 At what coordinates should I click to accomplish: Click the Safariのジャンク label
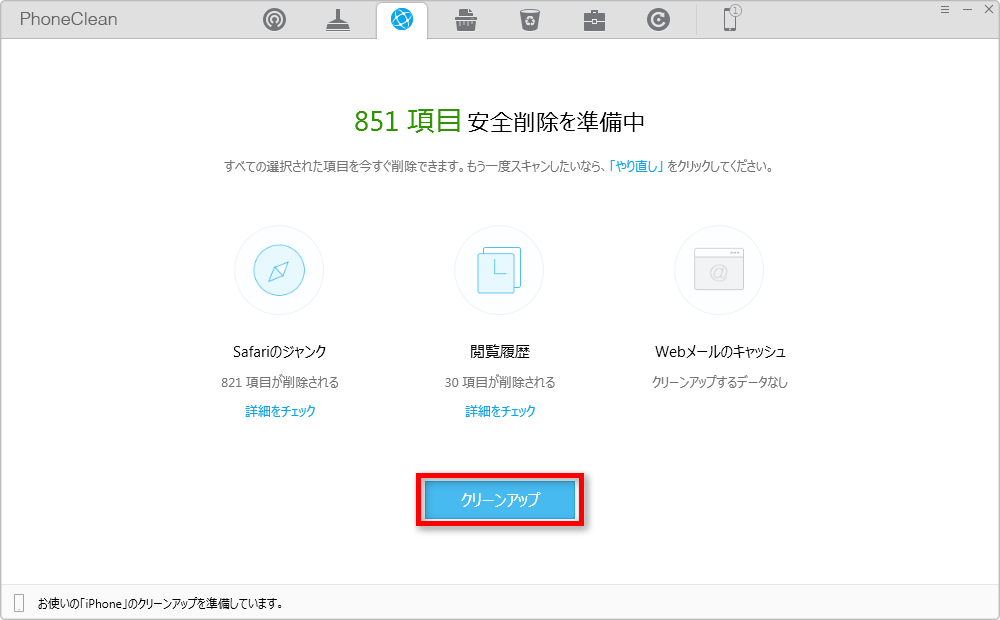(279, 351)
